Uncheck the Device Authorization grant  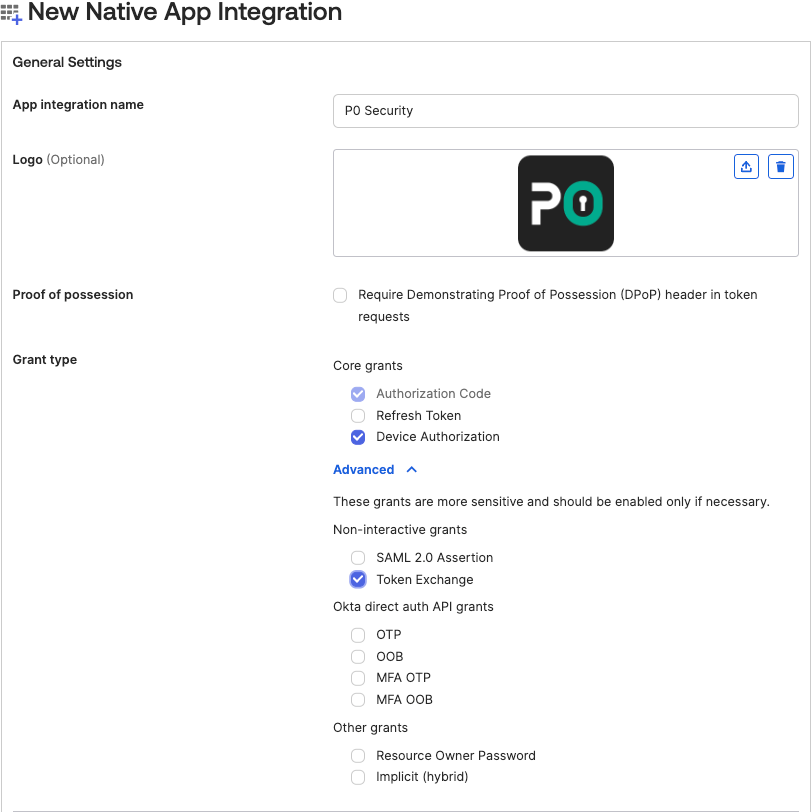click(358, 437)
